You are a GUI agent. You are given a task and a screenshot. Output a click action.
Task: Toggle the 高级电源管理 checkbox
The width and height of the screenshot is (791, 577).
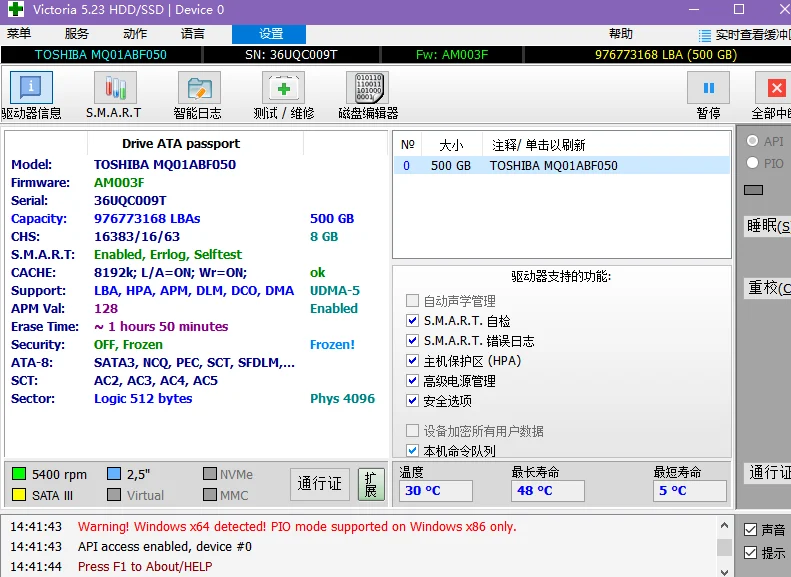coord(412,381)
